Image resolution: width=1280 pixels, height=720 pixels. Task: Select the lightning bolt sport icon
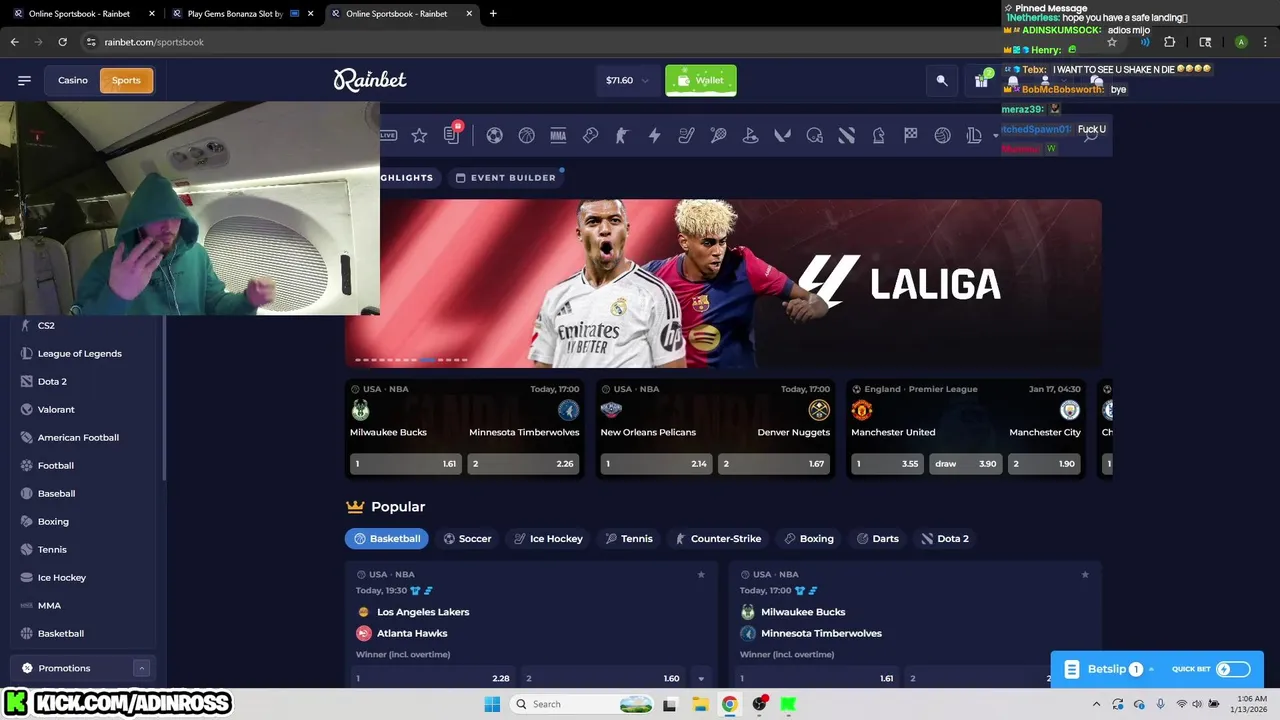pos(654,135)
